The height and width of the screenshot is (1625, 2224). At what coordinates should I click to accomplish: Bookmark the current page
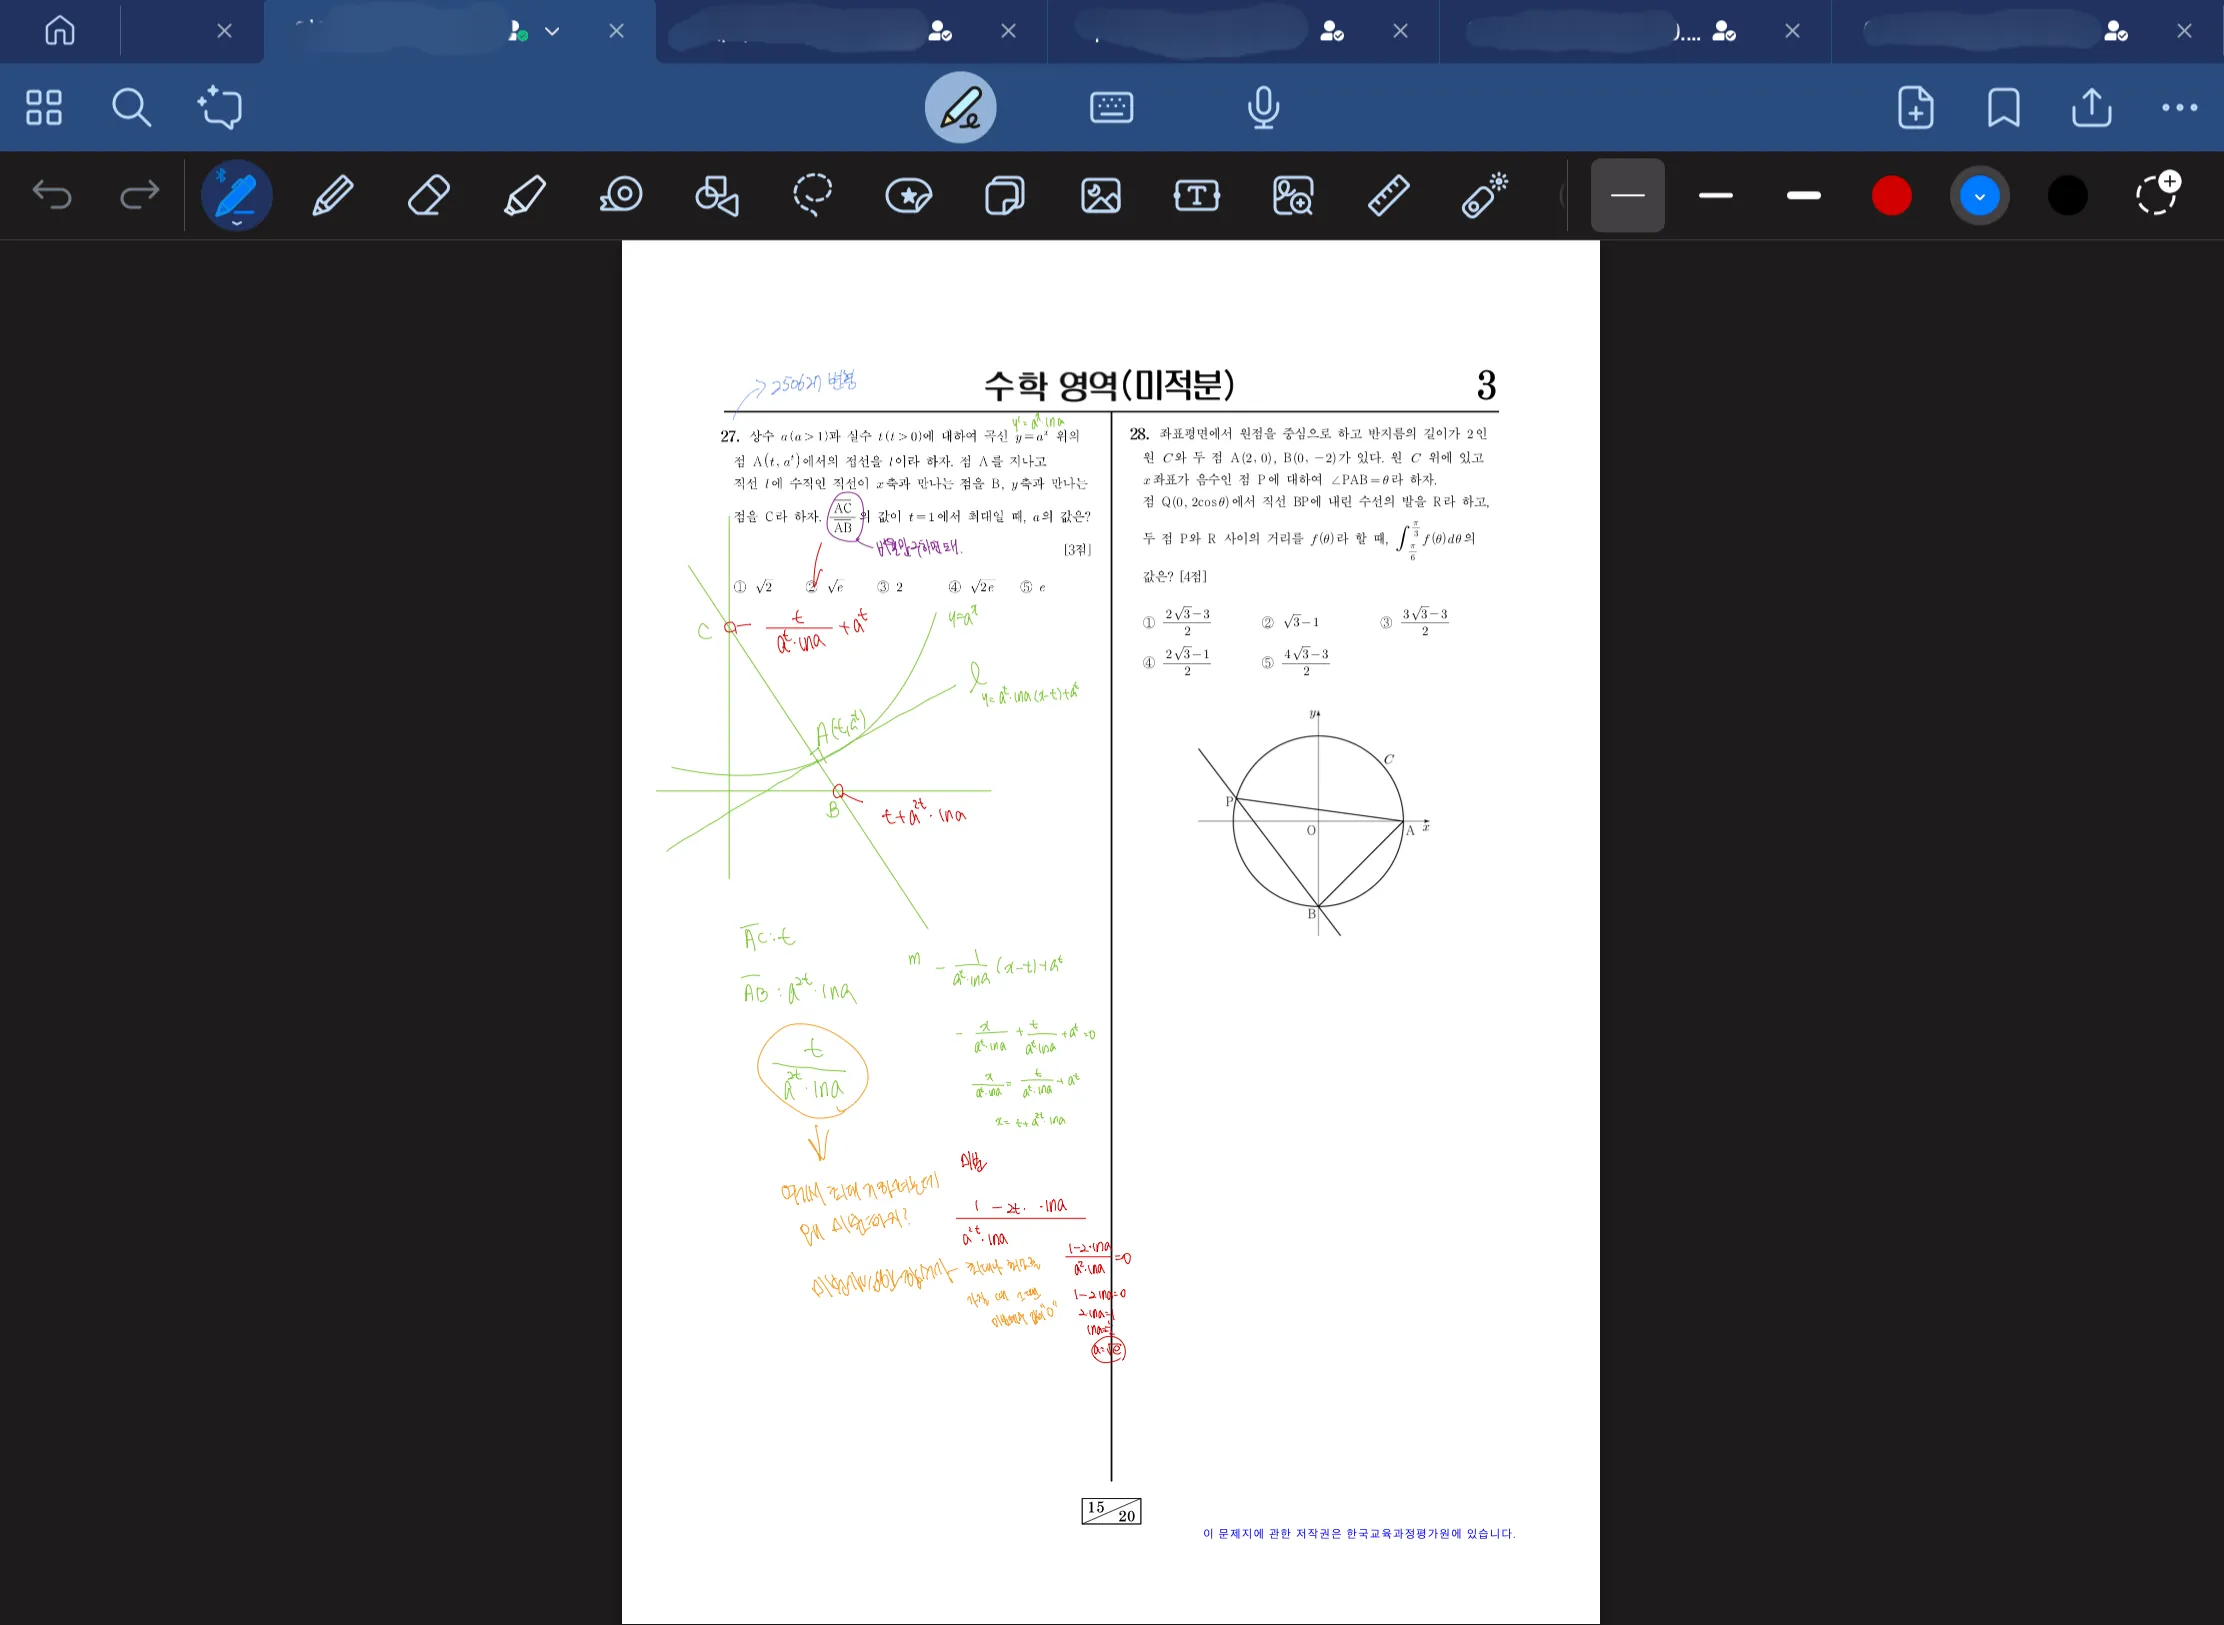pos(2004,108)
